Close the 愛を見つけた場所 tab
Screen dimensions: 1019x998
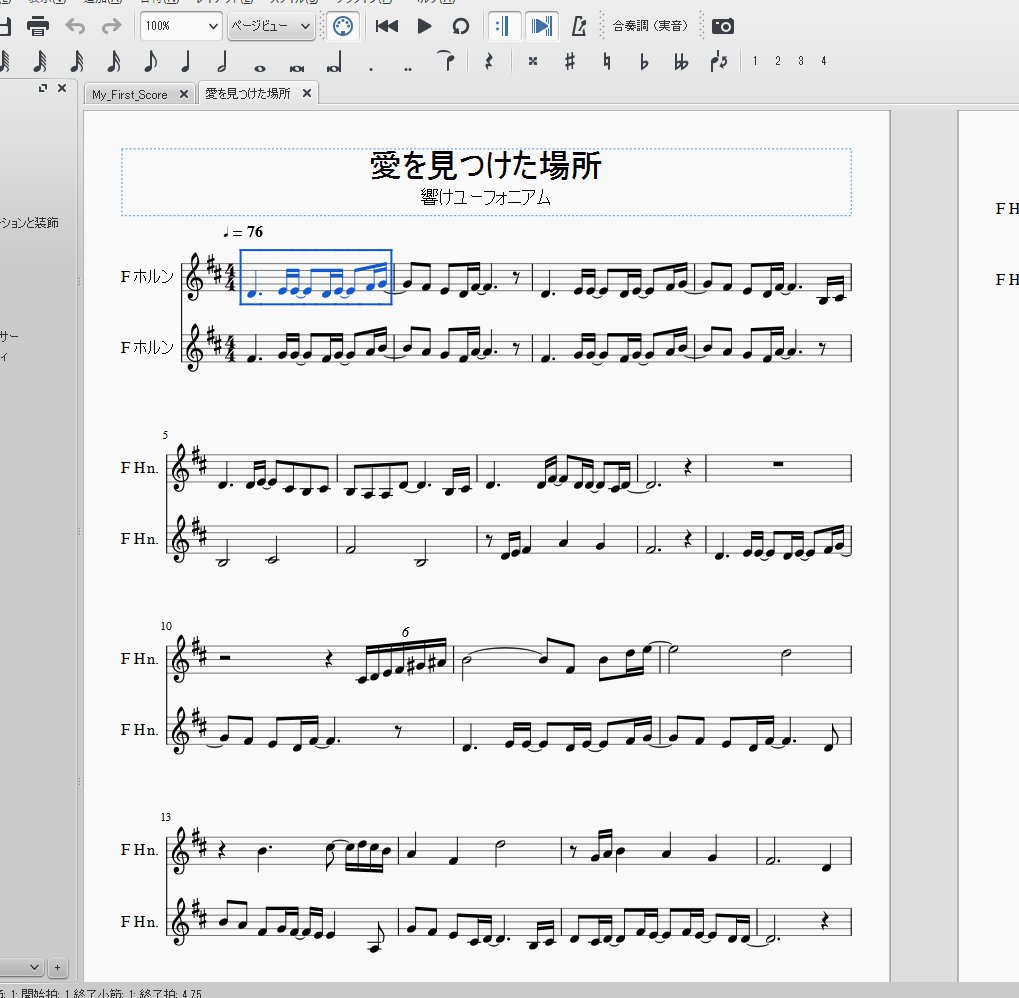tap(307, 94)
